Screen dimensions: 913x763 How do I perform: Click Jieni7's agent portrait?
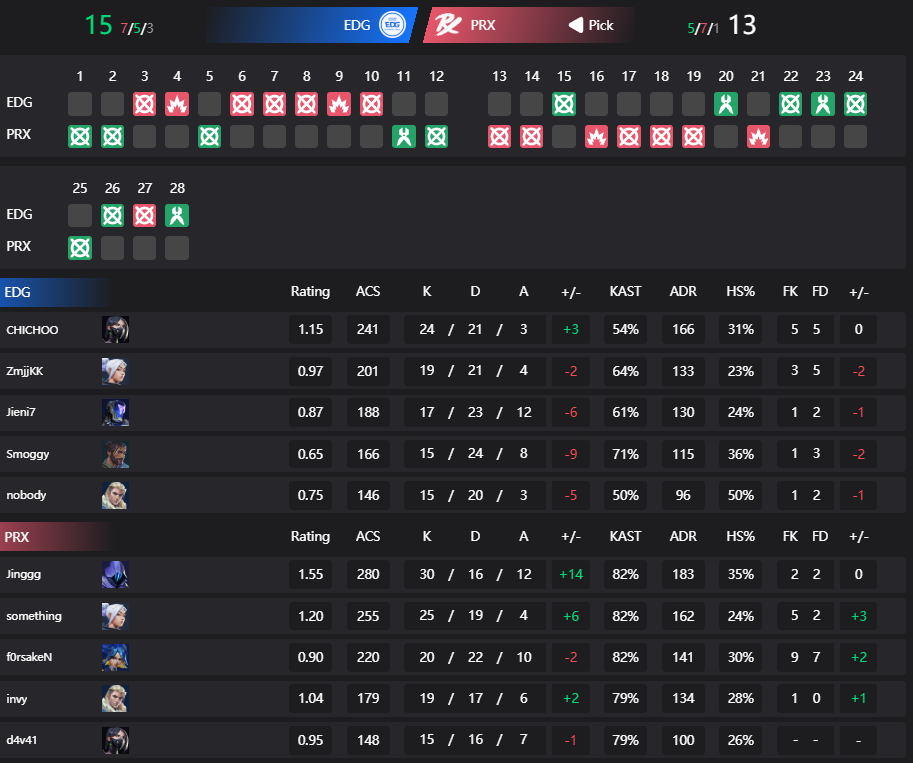(115, 412)
